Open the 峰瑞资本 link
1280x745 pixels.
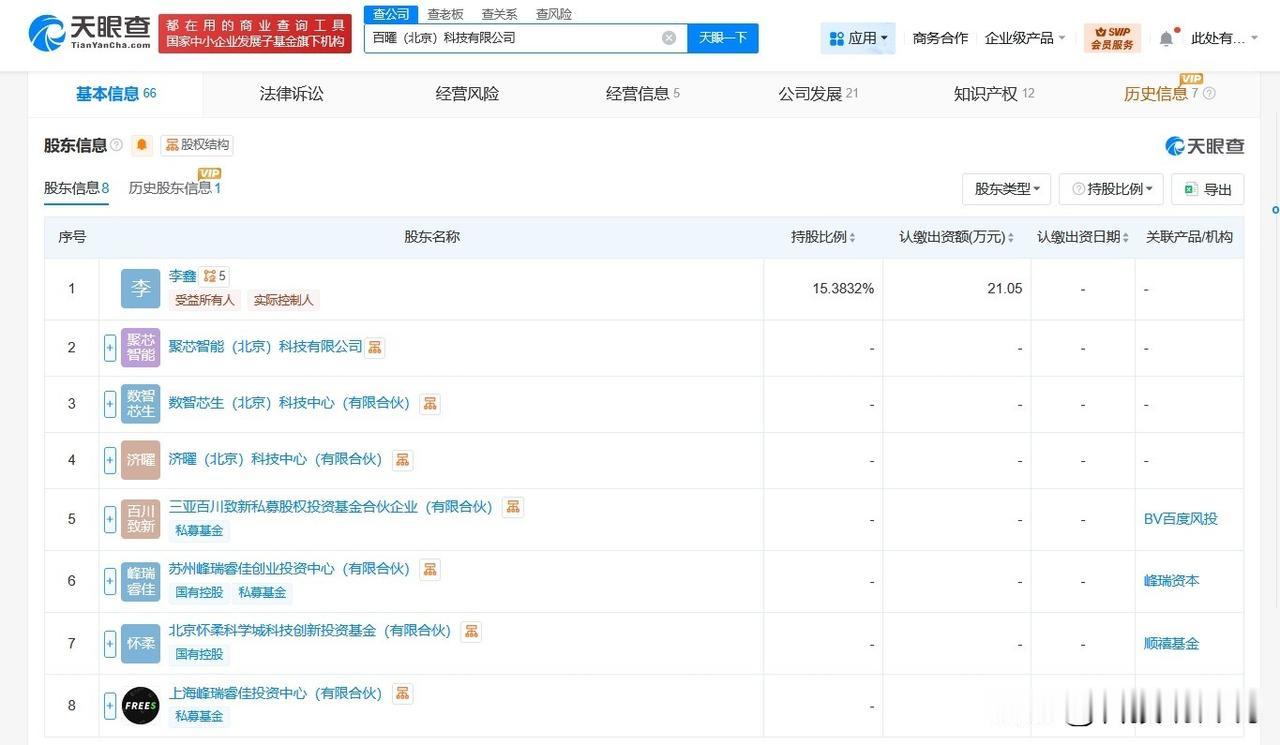click(1171, 581)
